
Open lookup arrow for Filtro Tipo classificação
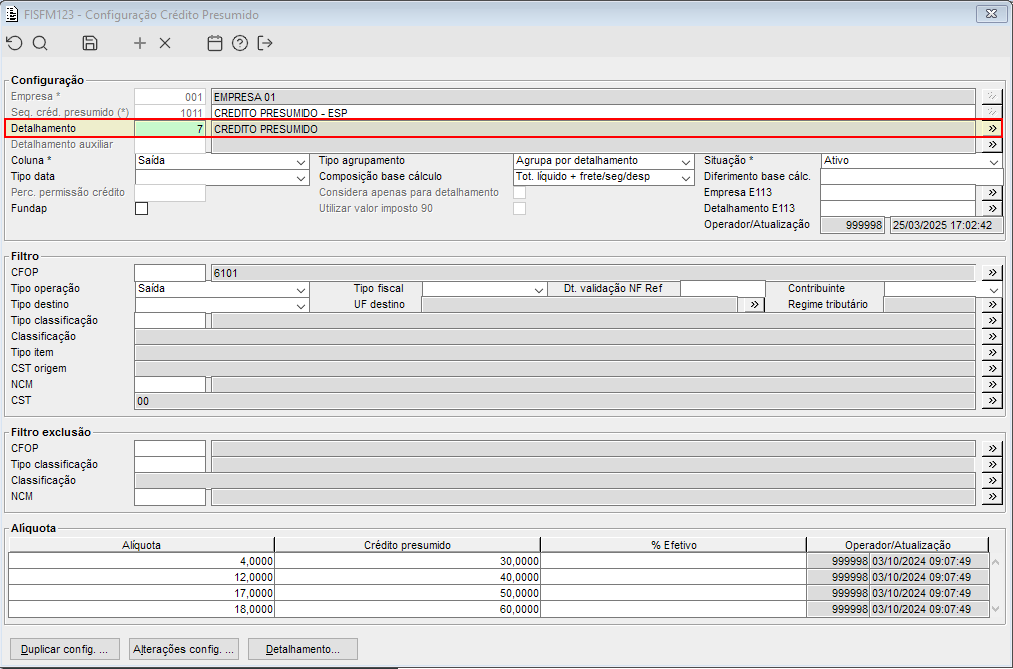(x=992, y=320)
